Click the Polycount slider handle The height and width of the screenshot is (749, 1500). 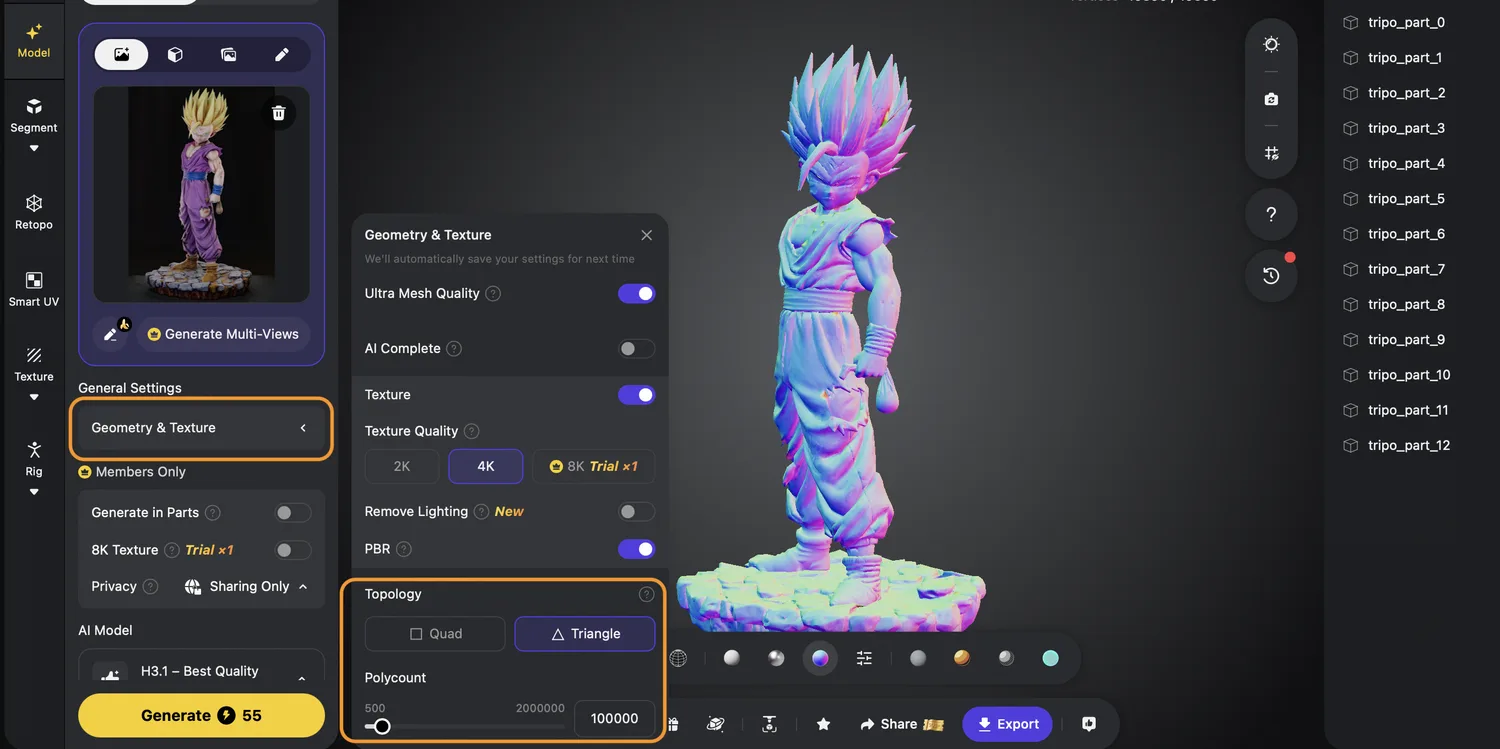coord(382,727)
